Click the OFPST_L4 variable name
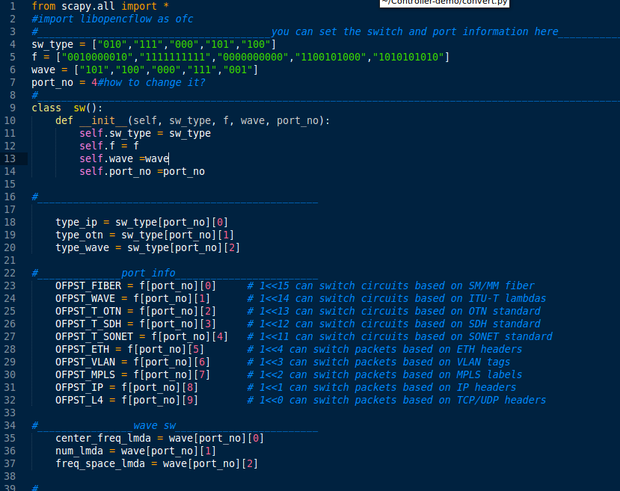 (80, 400)
